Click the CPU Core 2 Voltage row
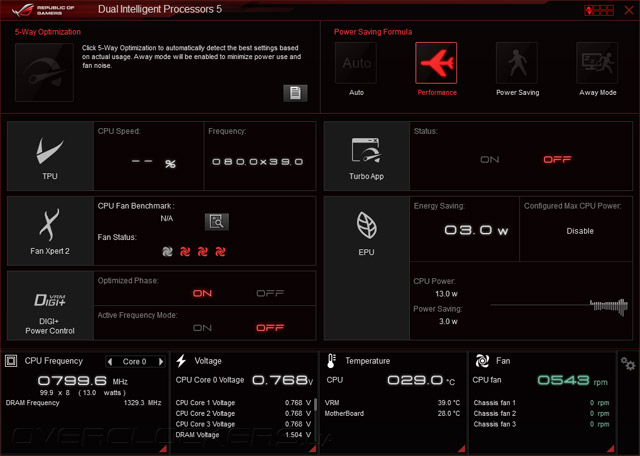 (243, 414)
